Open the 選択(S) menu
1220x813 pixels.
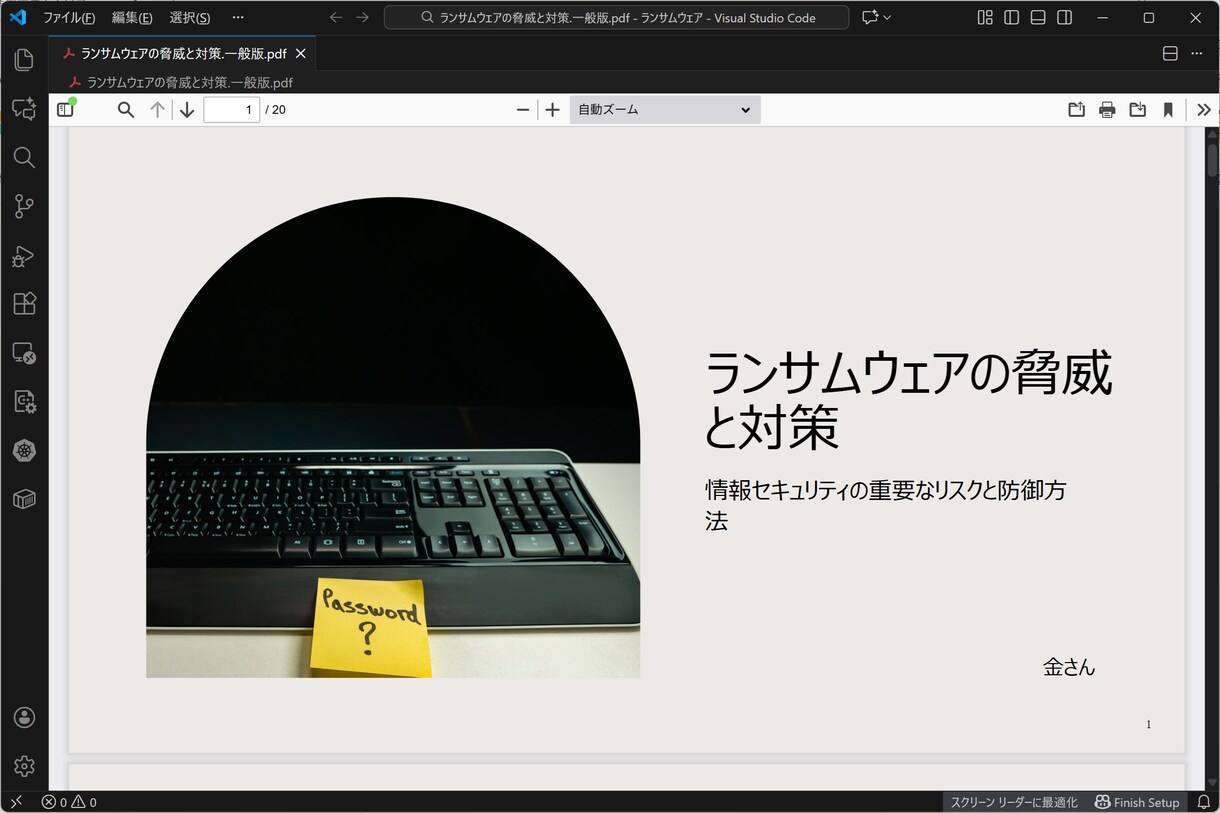click(190, 18)
